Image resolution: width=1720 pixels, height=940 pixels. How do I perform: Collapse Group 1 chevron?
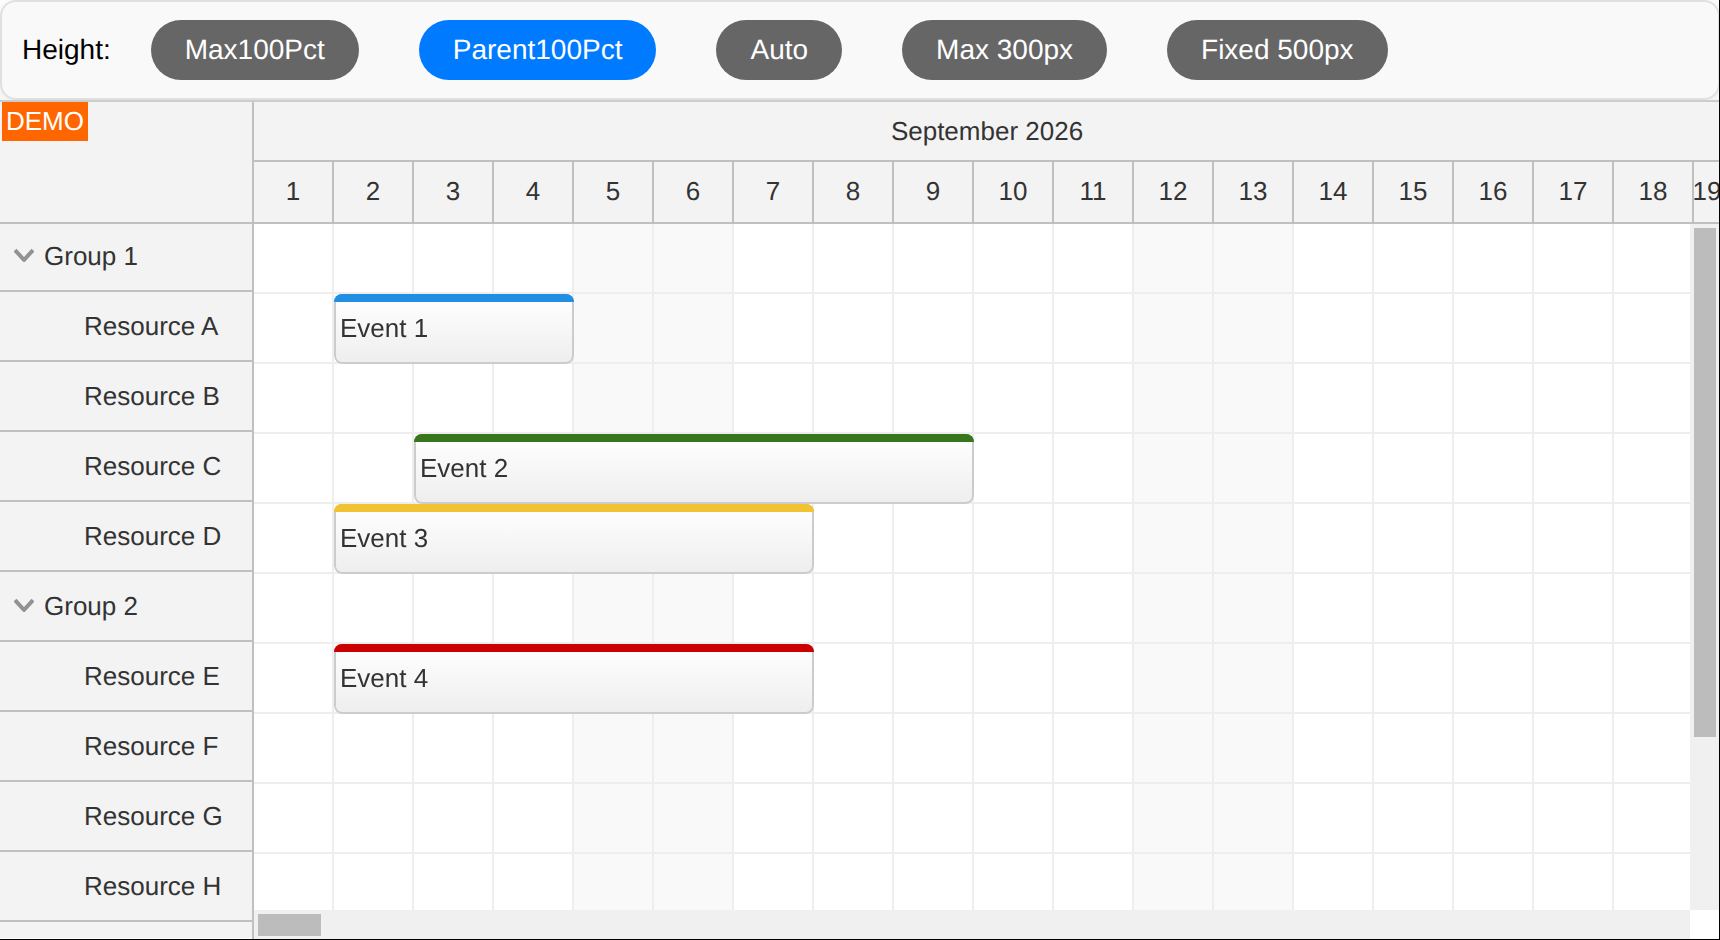(24, 256)
